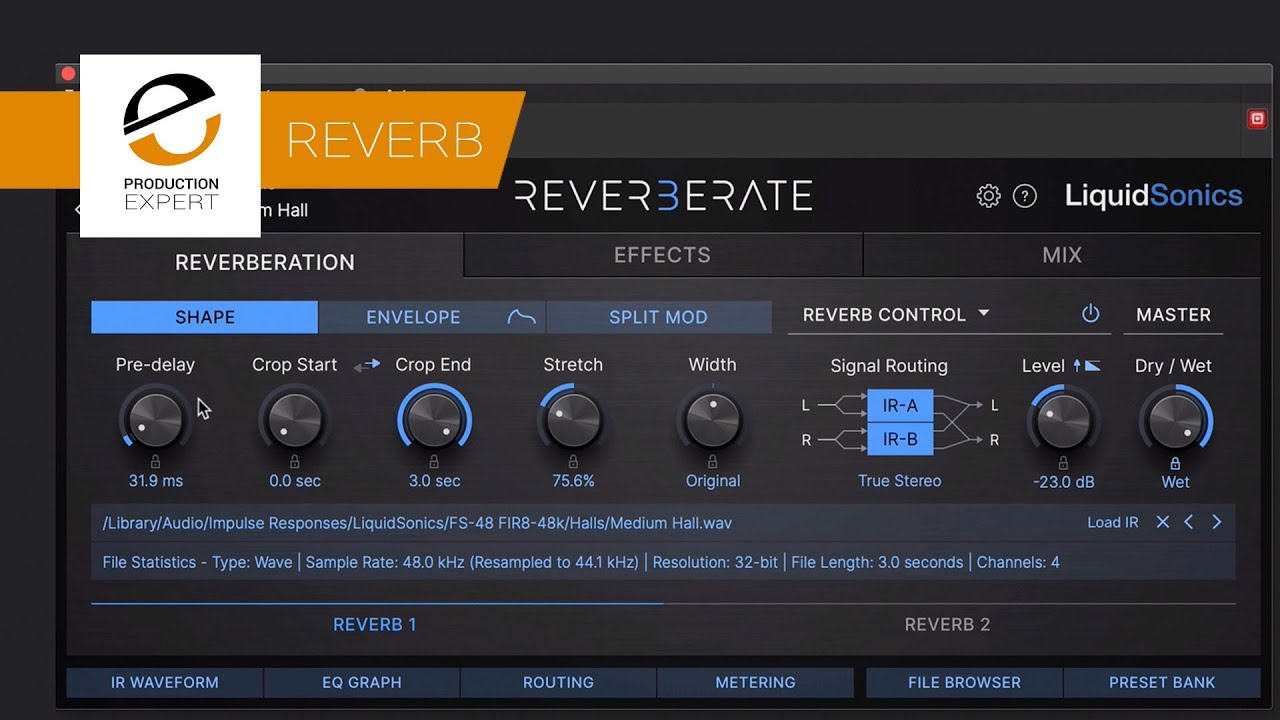Image resolution: width=1280 pixels, height=720 pixels.
Task: Click the 75.6% stretch value
Action: [573, 481]
